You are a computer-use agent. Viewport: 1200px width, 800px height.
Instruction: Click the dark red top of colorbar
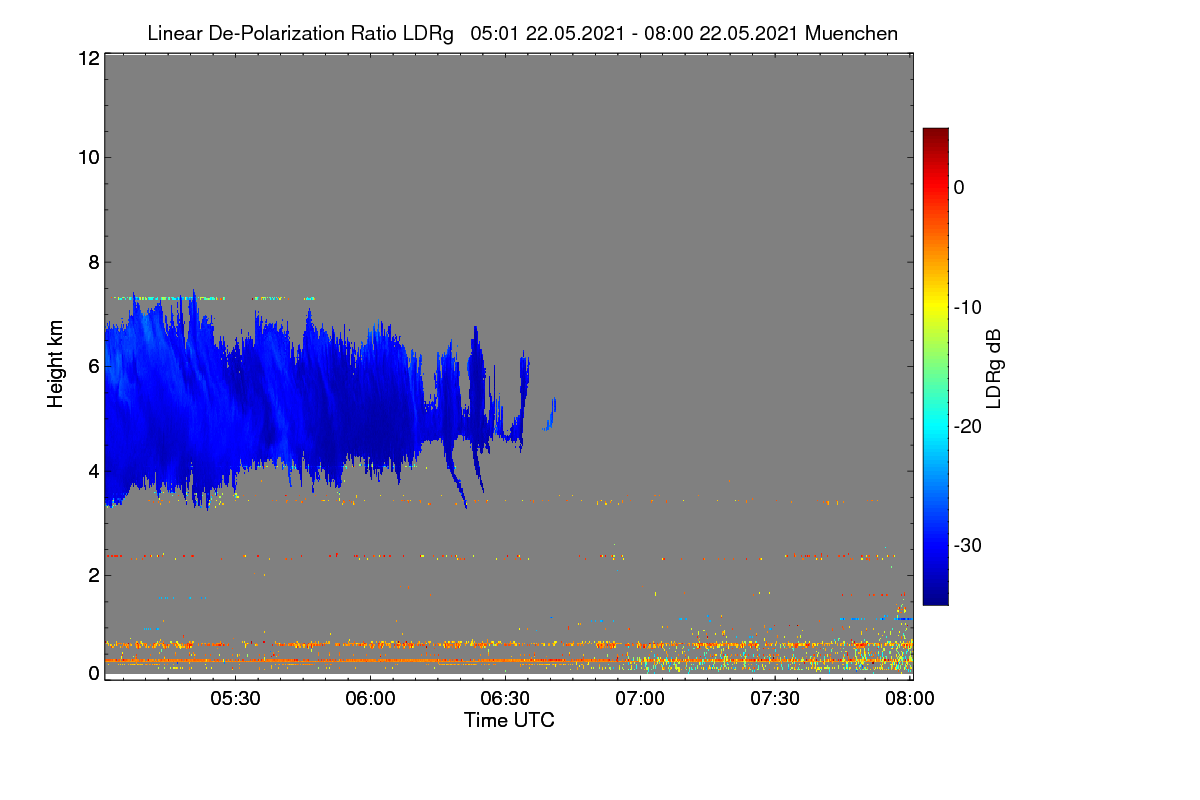click(x=935, y=135)
